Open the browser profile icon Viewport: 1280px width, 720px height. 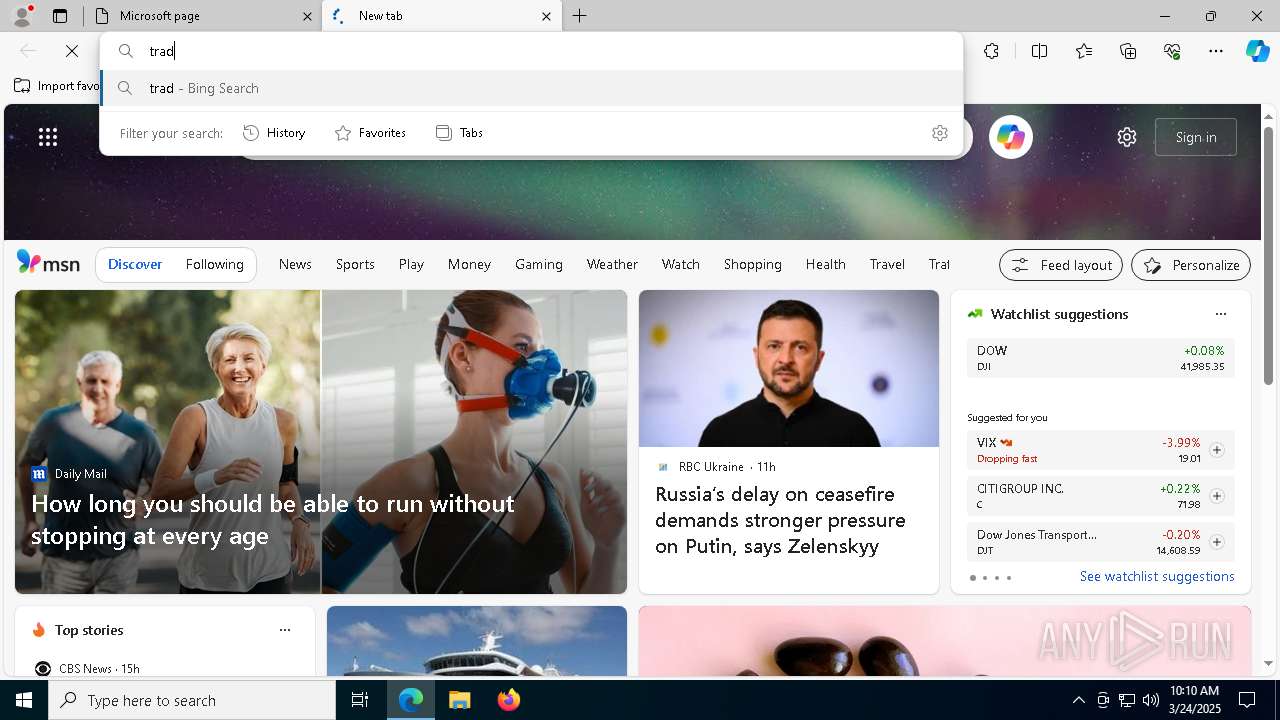(x=22, y=16)
